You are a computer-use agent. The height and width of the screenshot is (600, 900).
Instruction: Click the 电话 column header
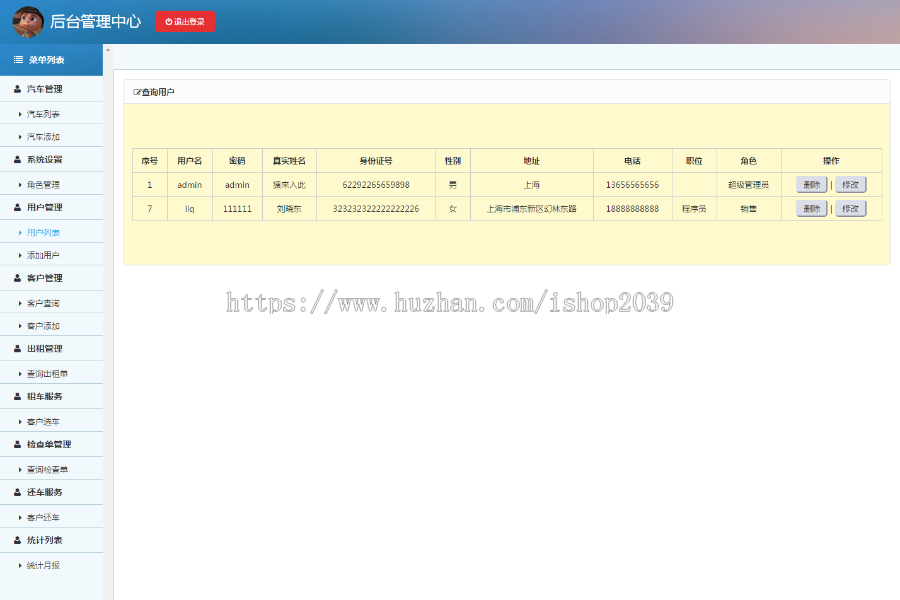(x=633, y=161)
